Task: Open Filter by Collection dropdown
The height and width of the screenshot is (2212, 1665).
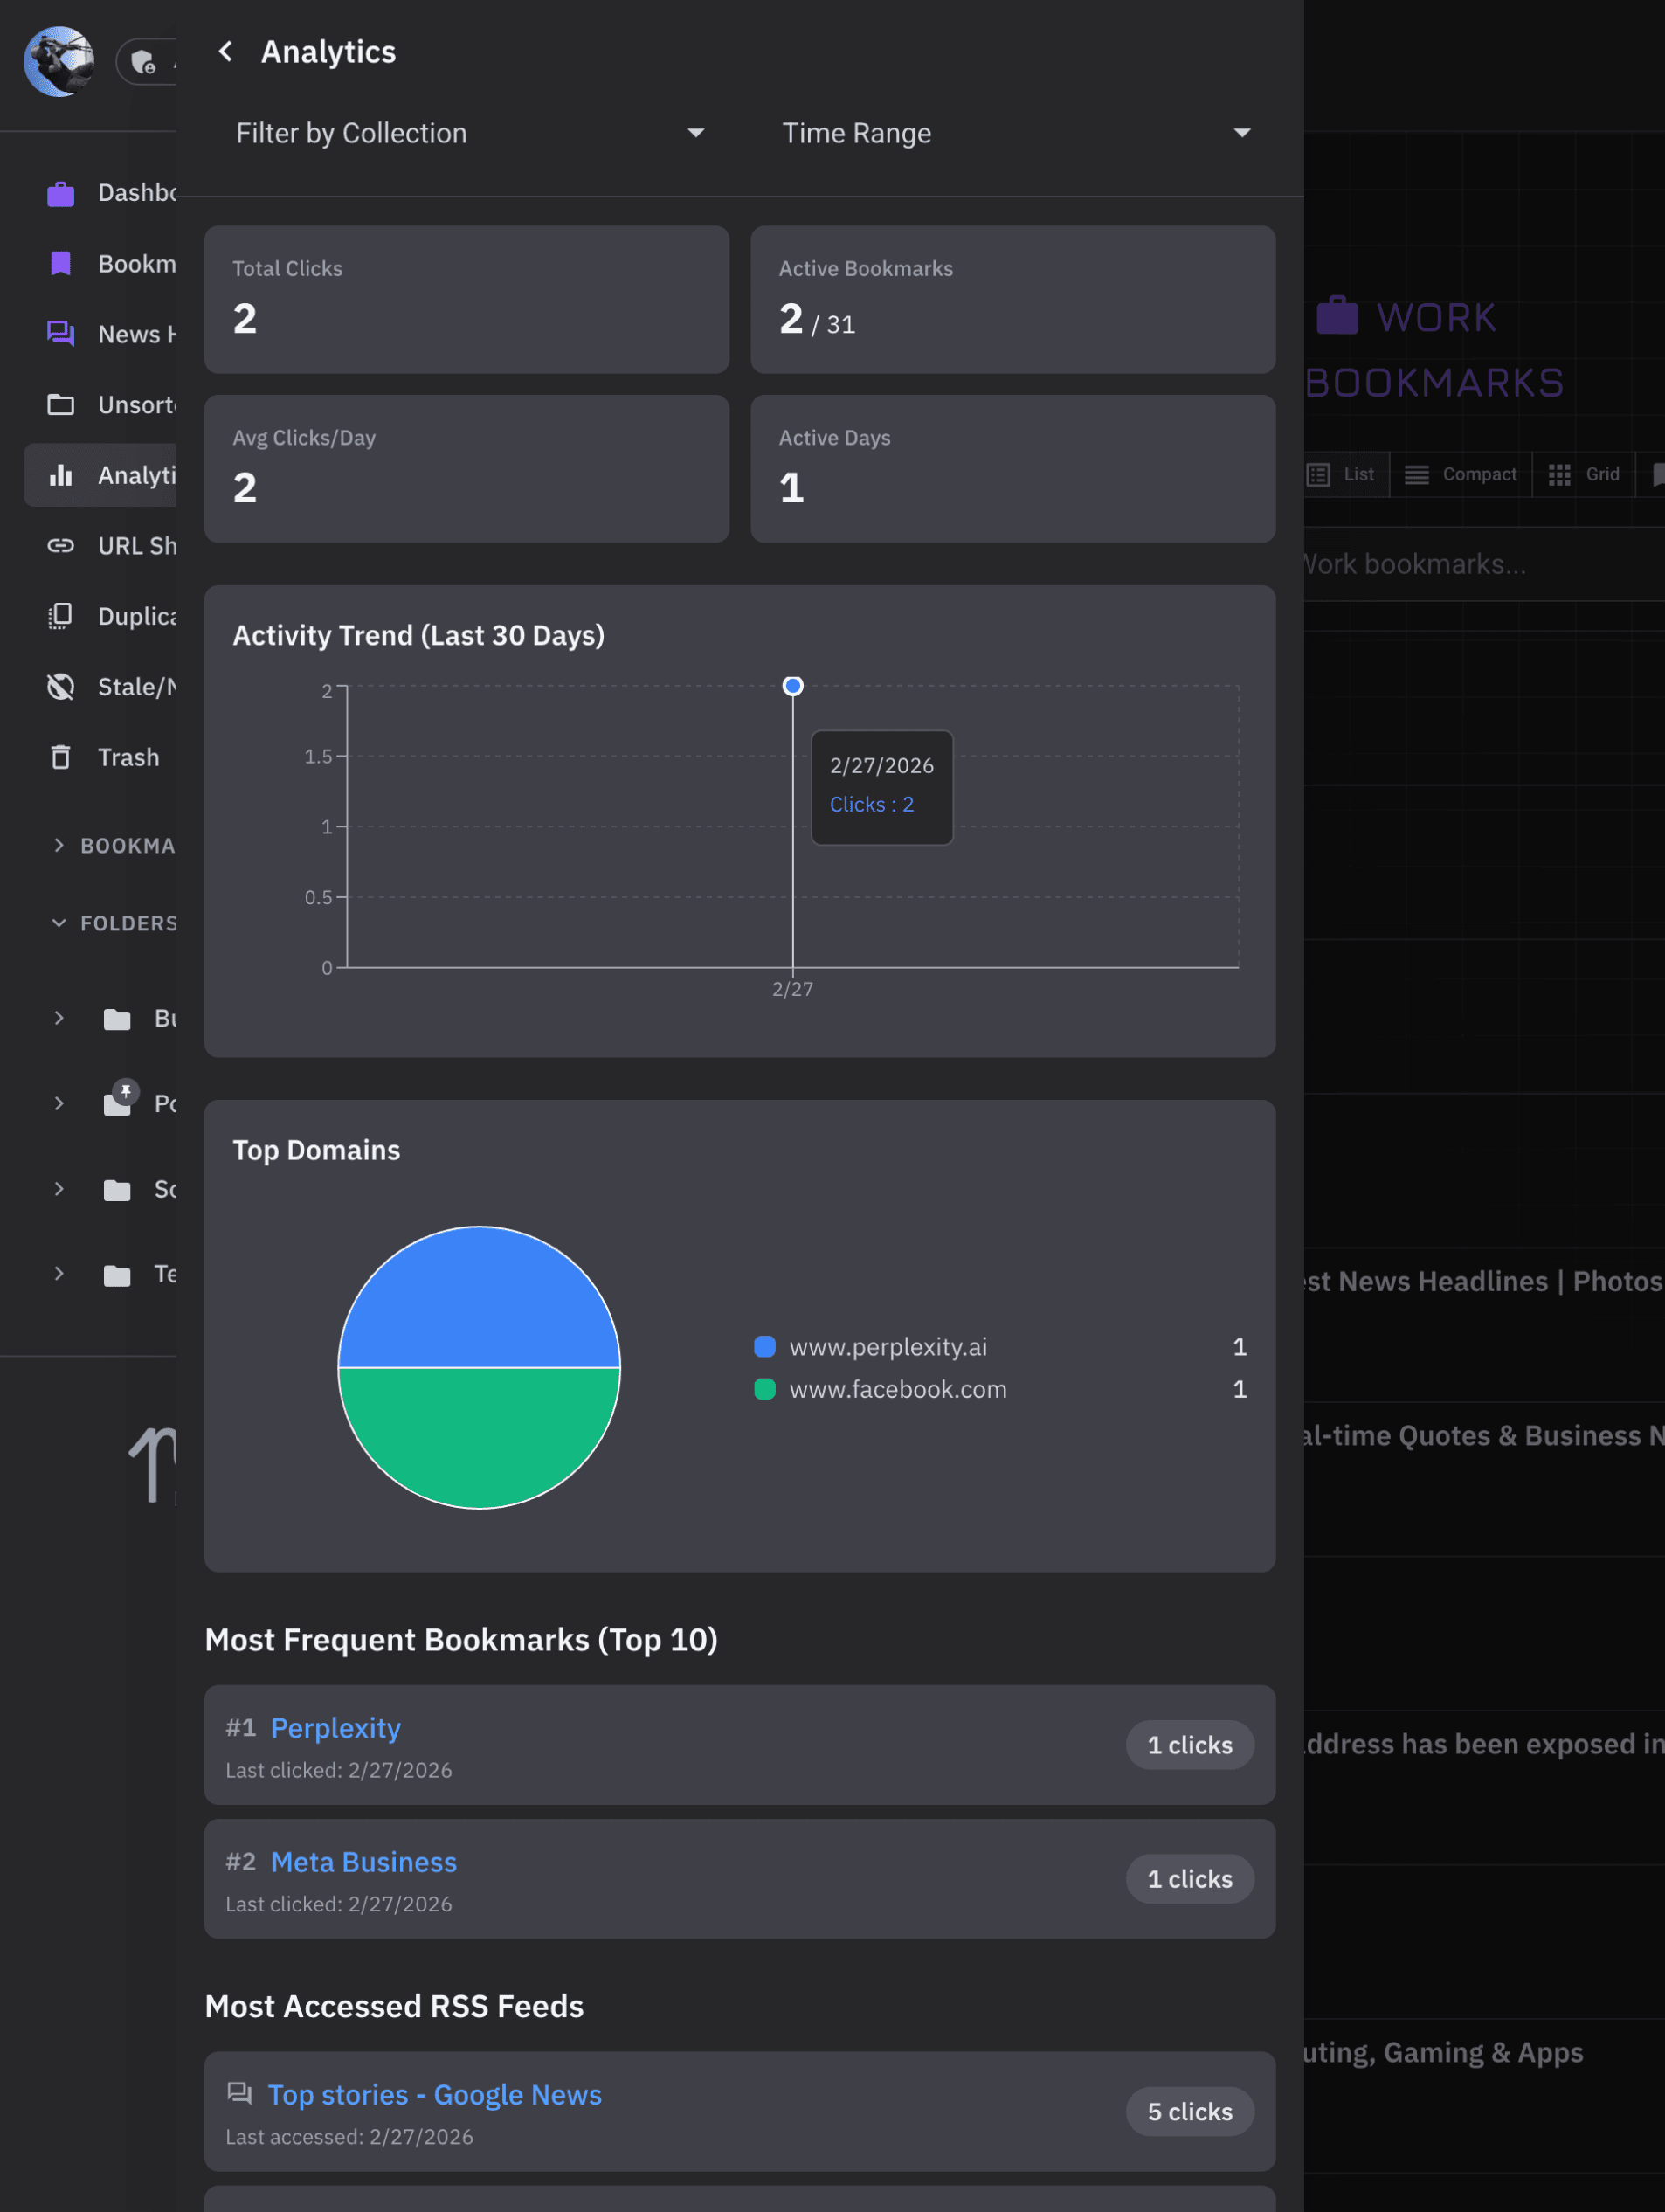Action: click(470, 133)
